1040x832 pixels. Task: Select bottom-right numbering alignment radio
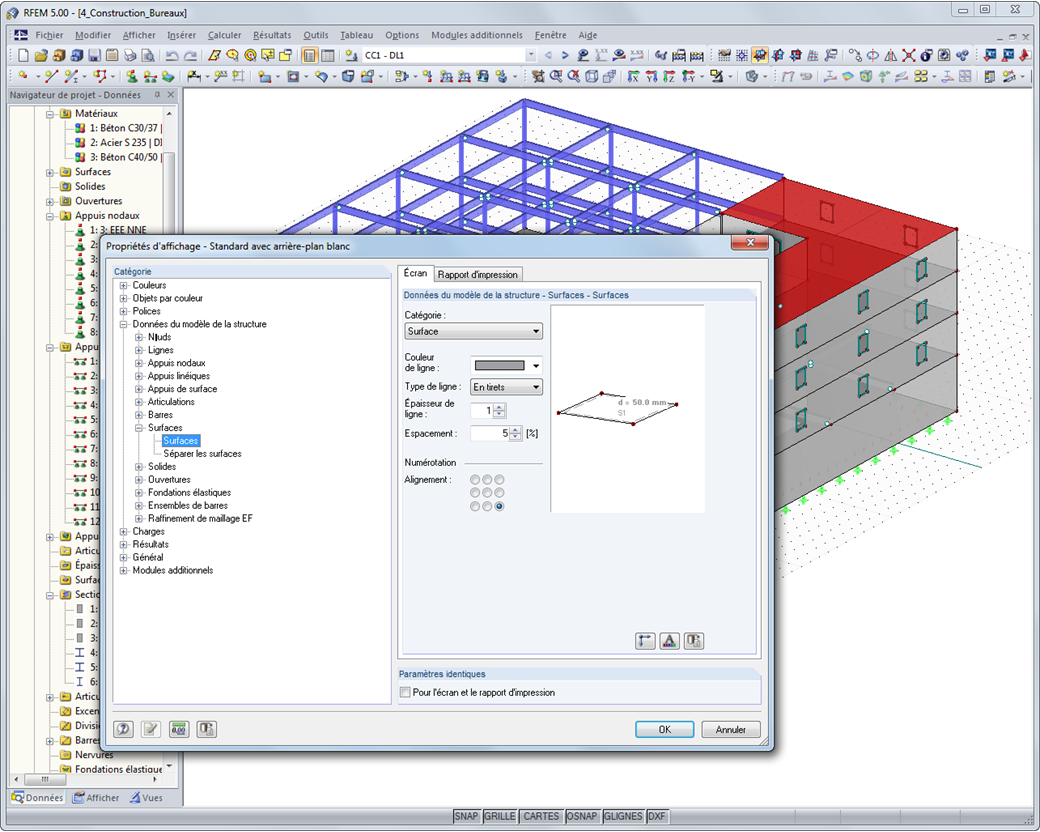[x=499, y=506]
